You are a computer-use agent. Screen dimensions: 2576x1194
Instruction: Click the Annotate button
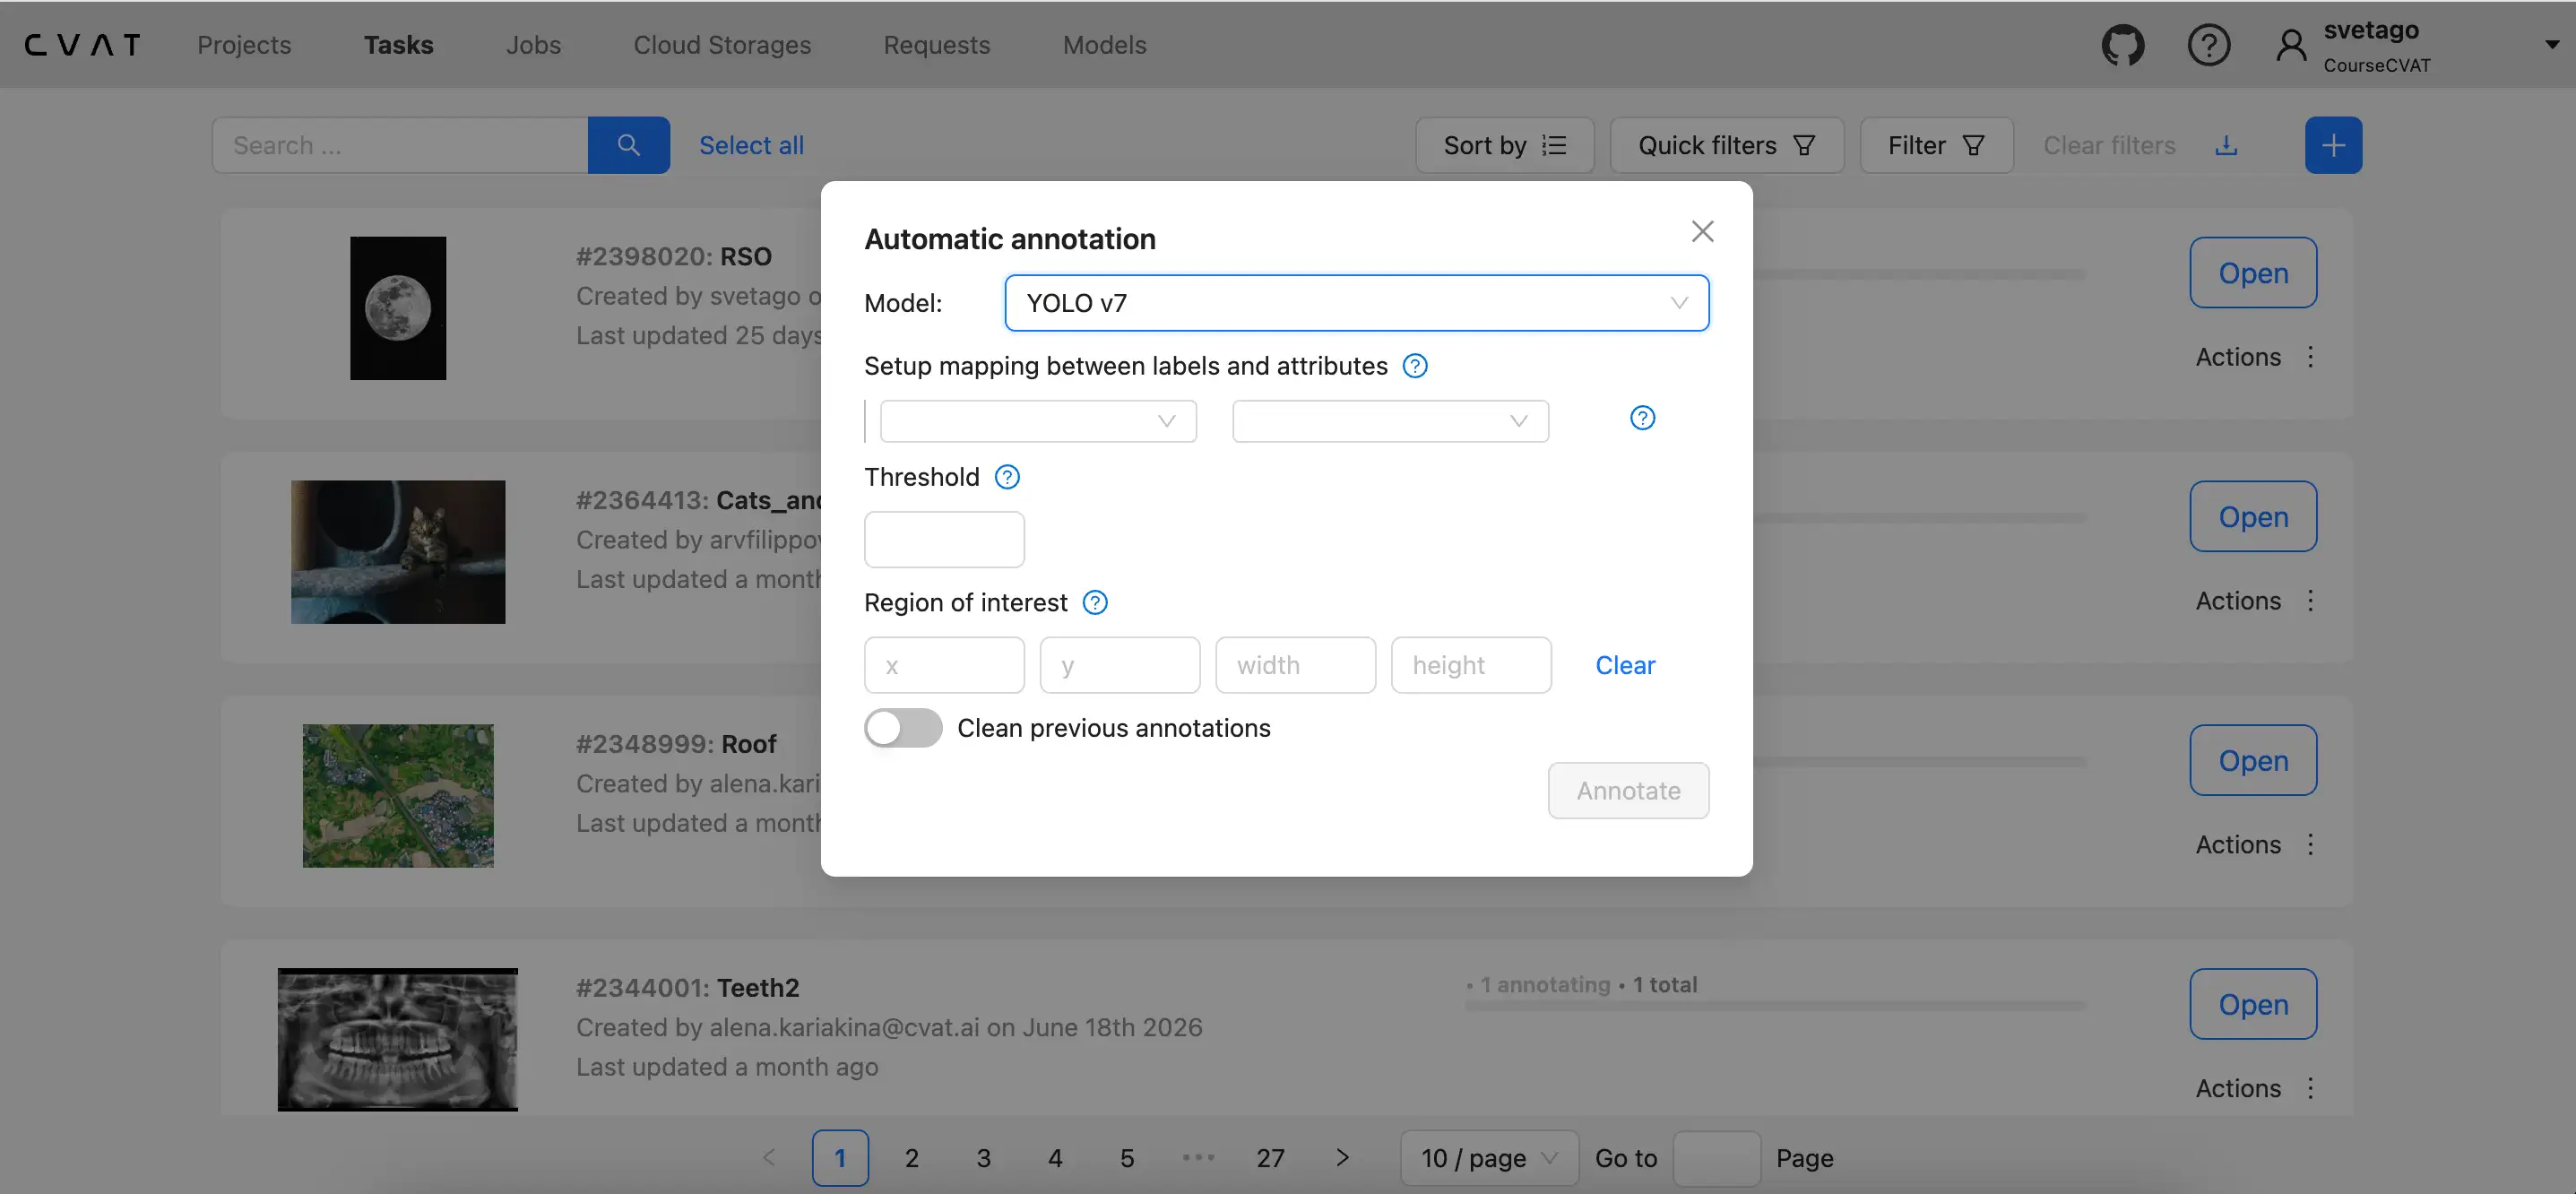(1629, 791)
